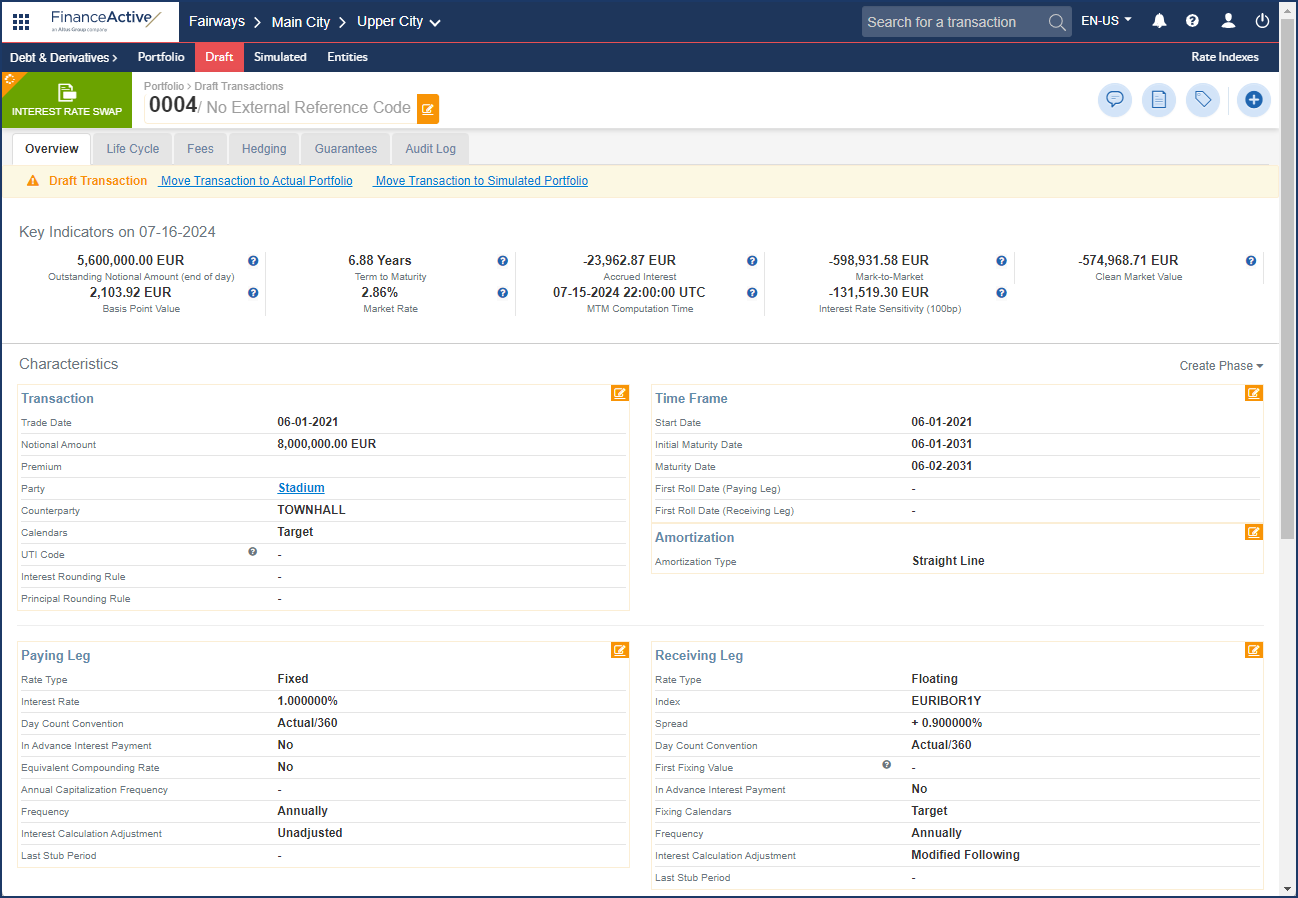Switch to the Audit Log tab
Screen dimensions: 1298x898
tap(430, 149)
